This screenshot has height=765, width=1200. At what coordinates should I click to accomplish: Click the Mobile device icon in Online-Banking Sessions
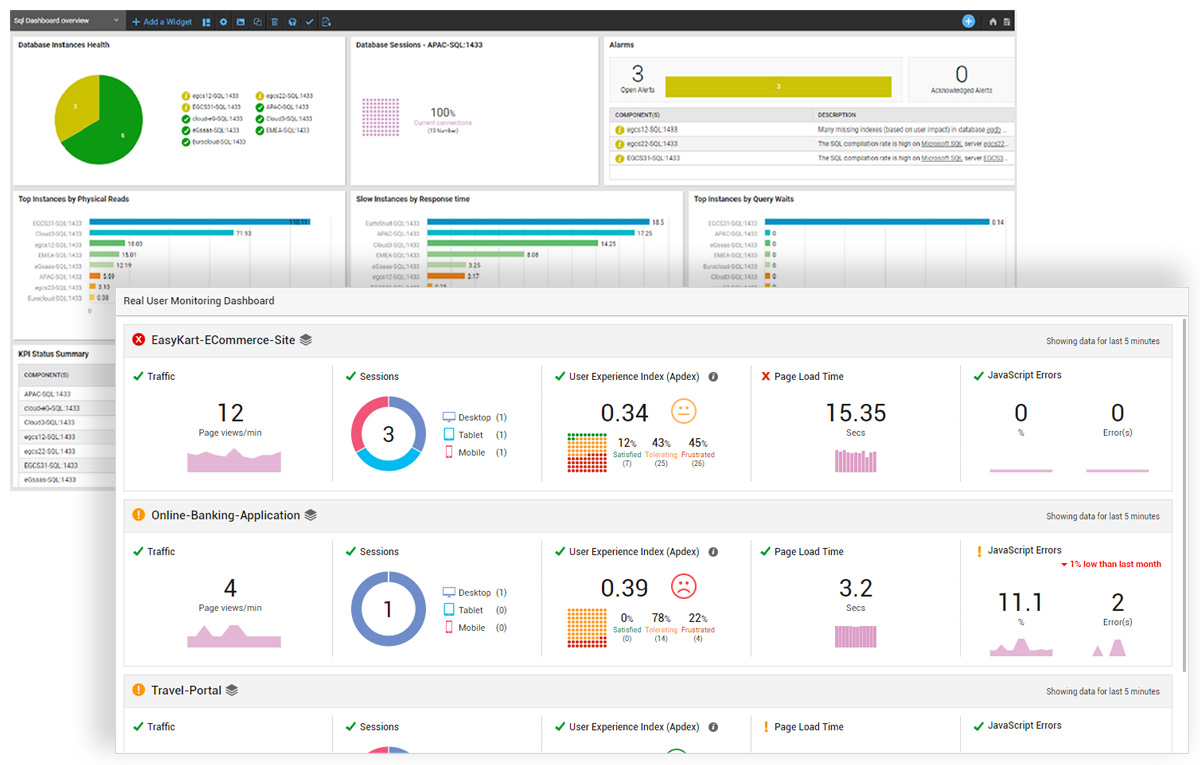coord(449,627)
